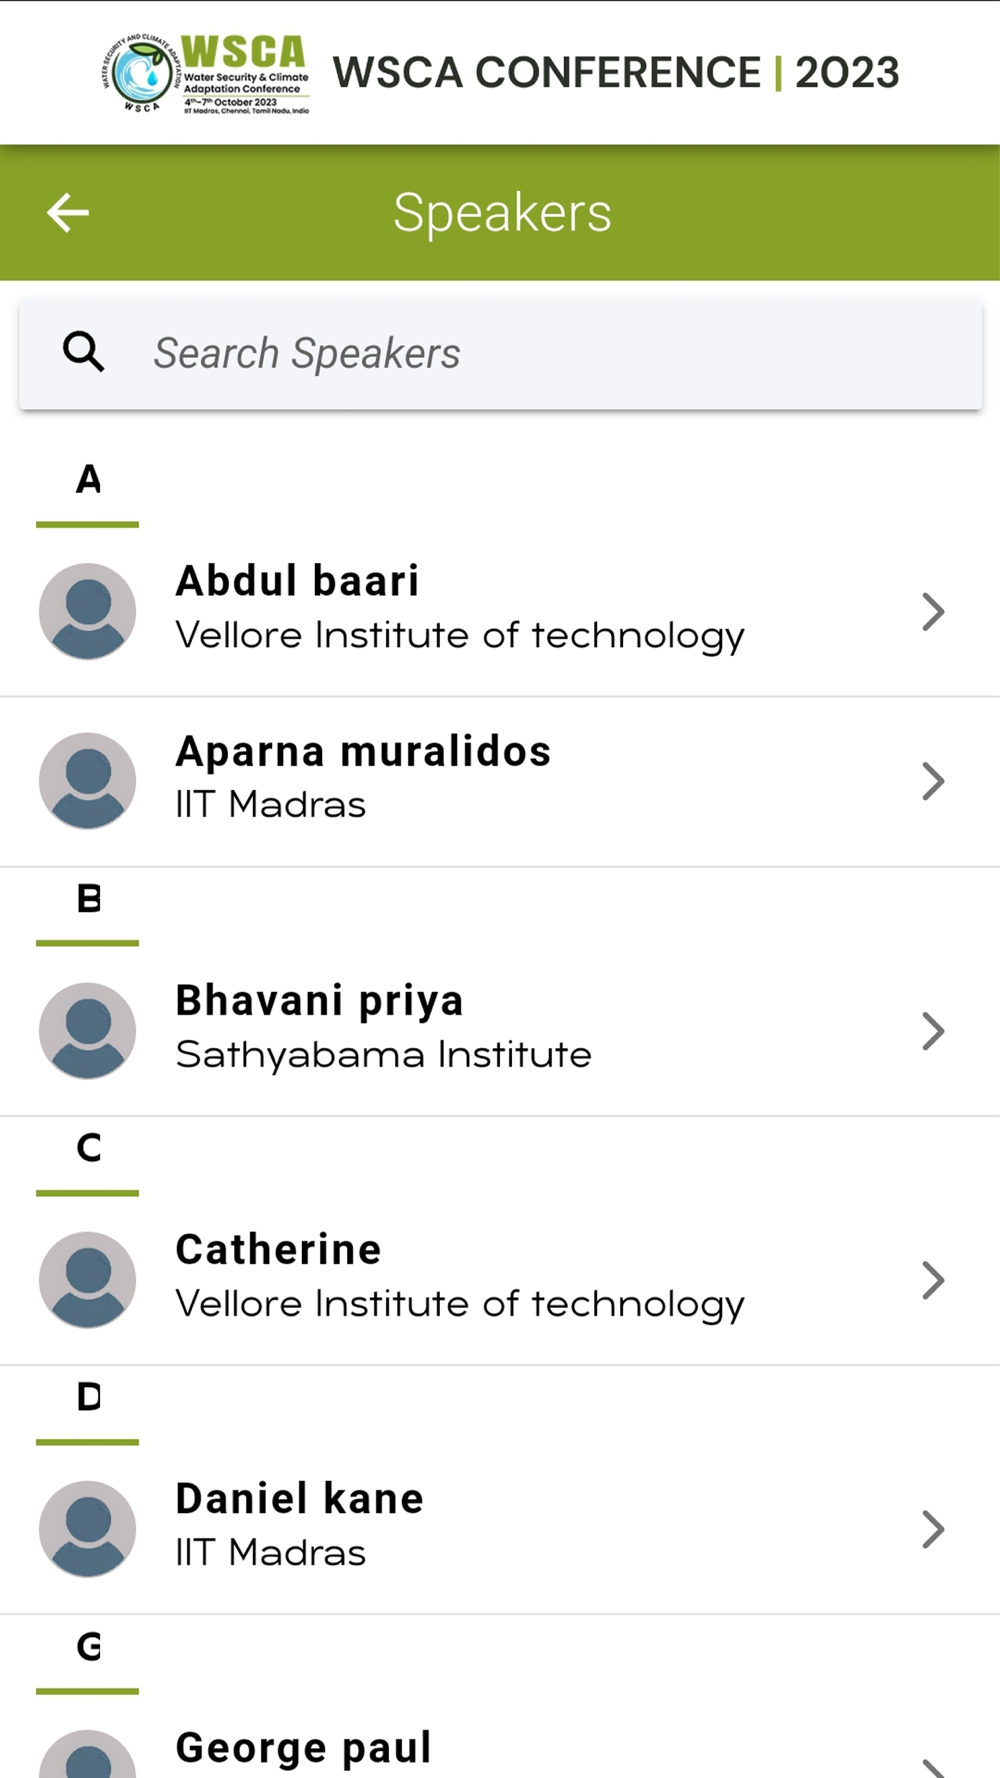The height and width of the screenshot is (1778, 1000).
Task: Tap the back arrow in Speakers header
Action: point(68,213)
